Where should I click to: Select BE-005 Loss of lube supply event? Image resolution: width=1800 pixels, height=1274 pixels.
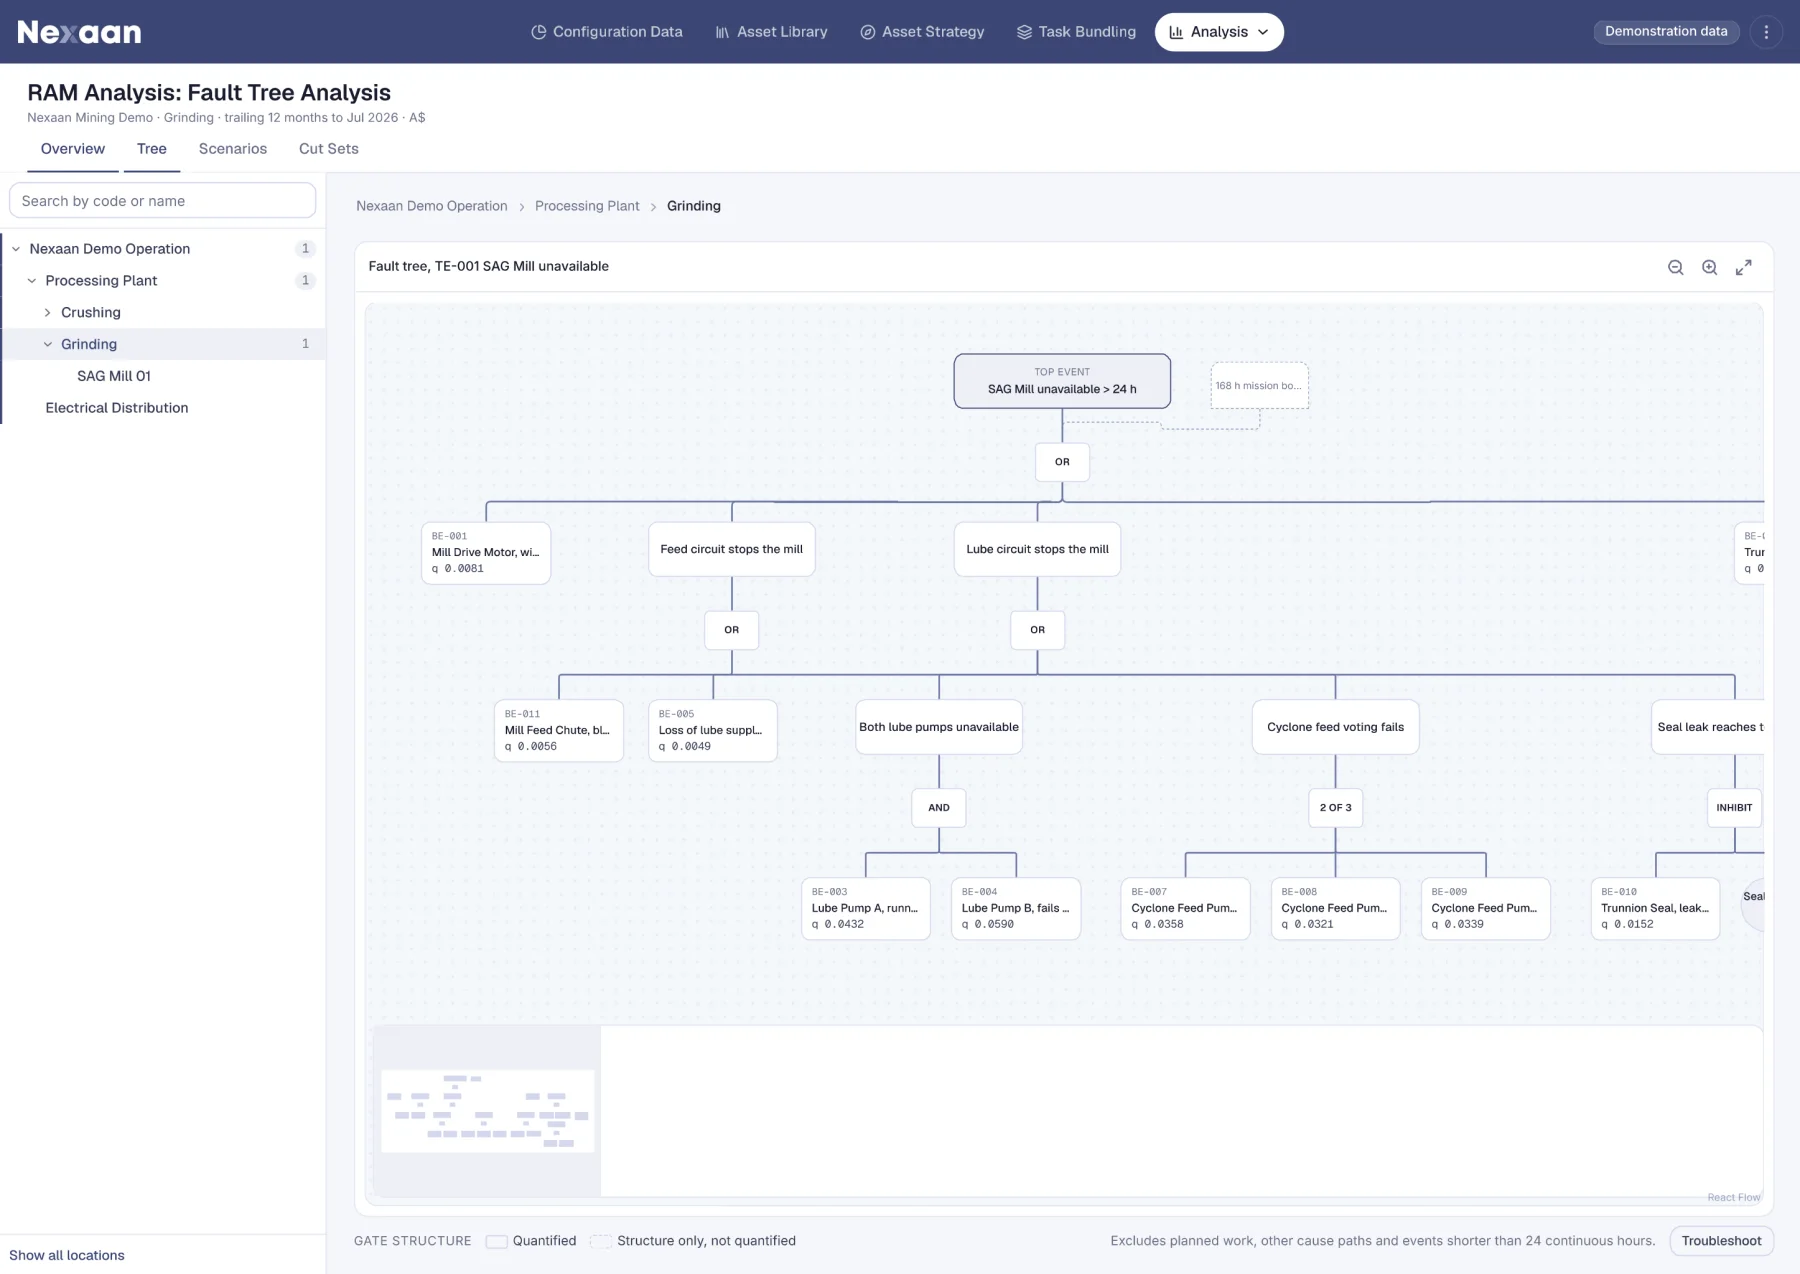click(x=713, y=731)
